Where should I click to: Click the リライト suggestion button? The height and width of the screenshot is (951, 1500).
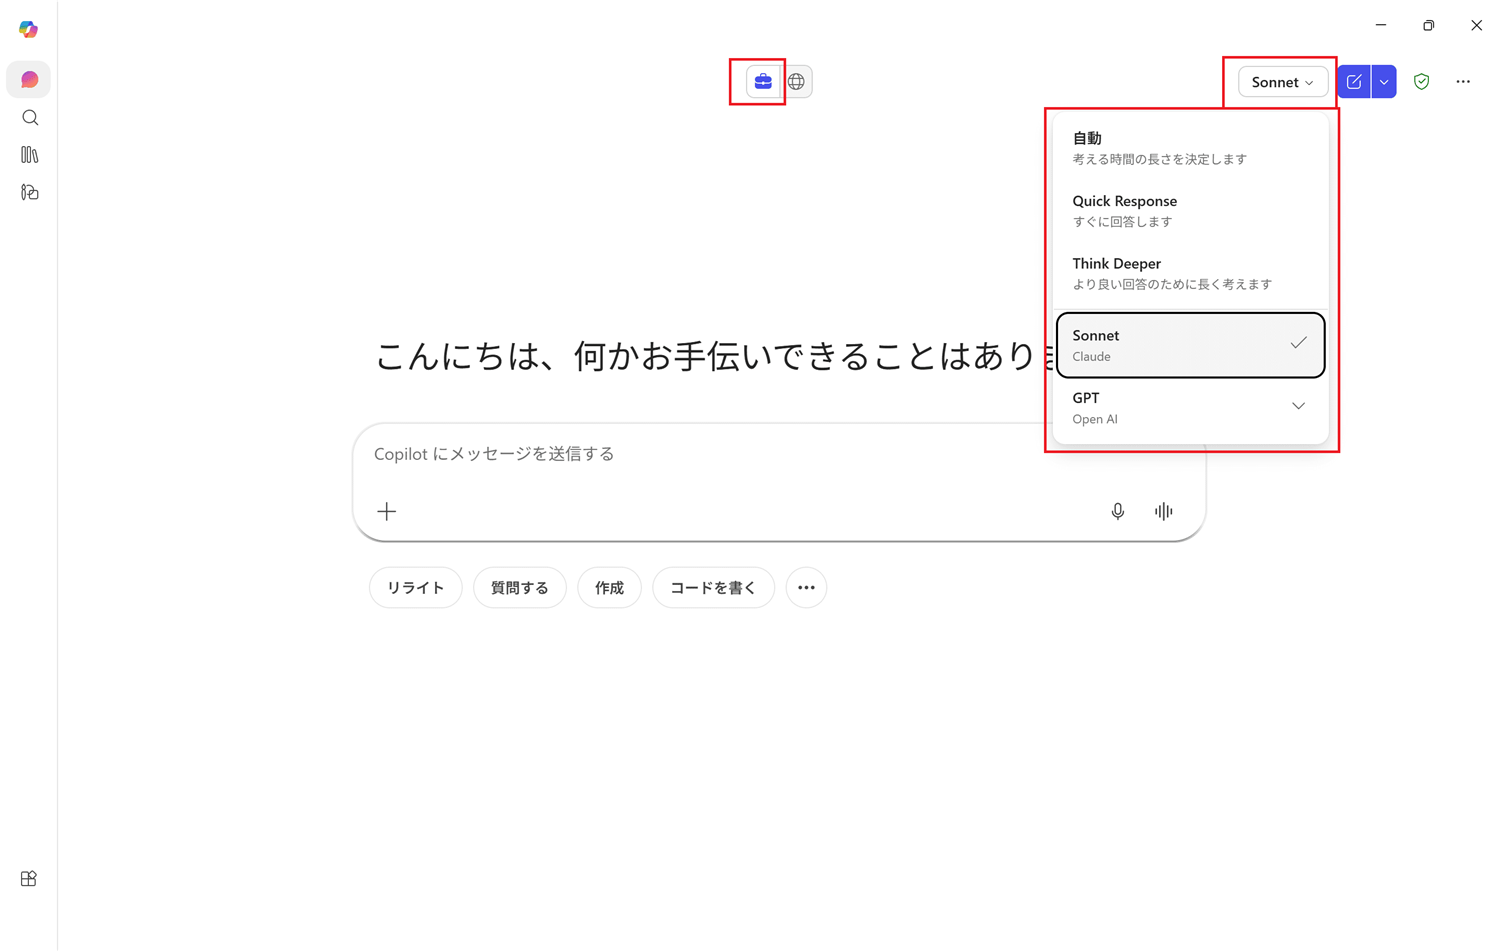click(416, 588)
